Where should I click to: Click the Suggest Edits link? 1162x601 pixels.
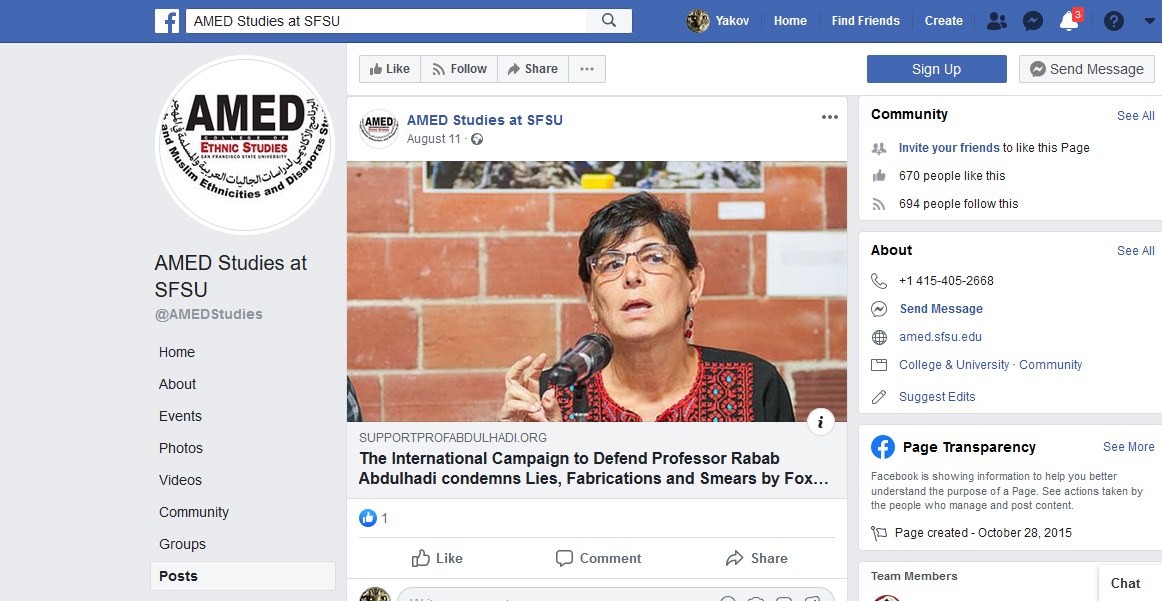point(937,396)
